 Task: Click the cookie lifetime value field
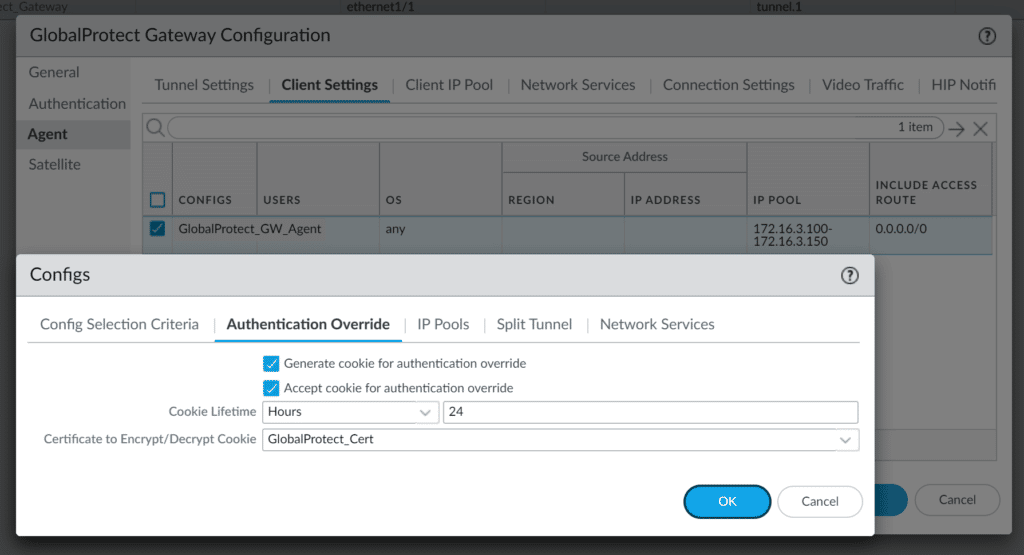(650, 412)
